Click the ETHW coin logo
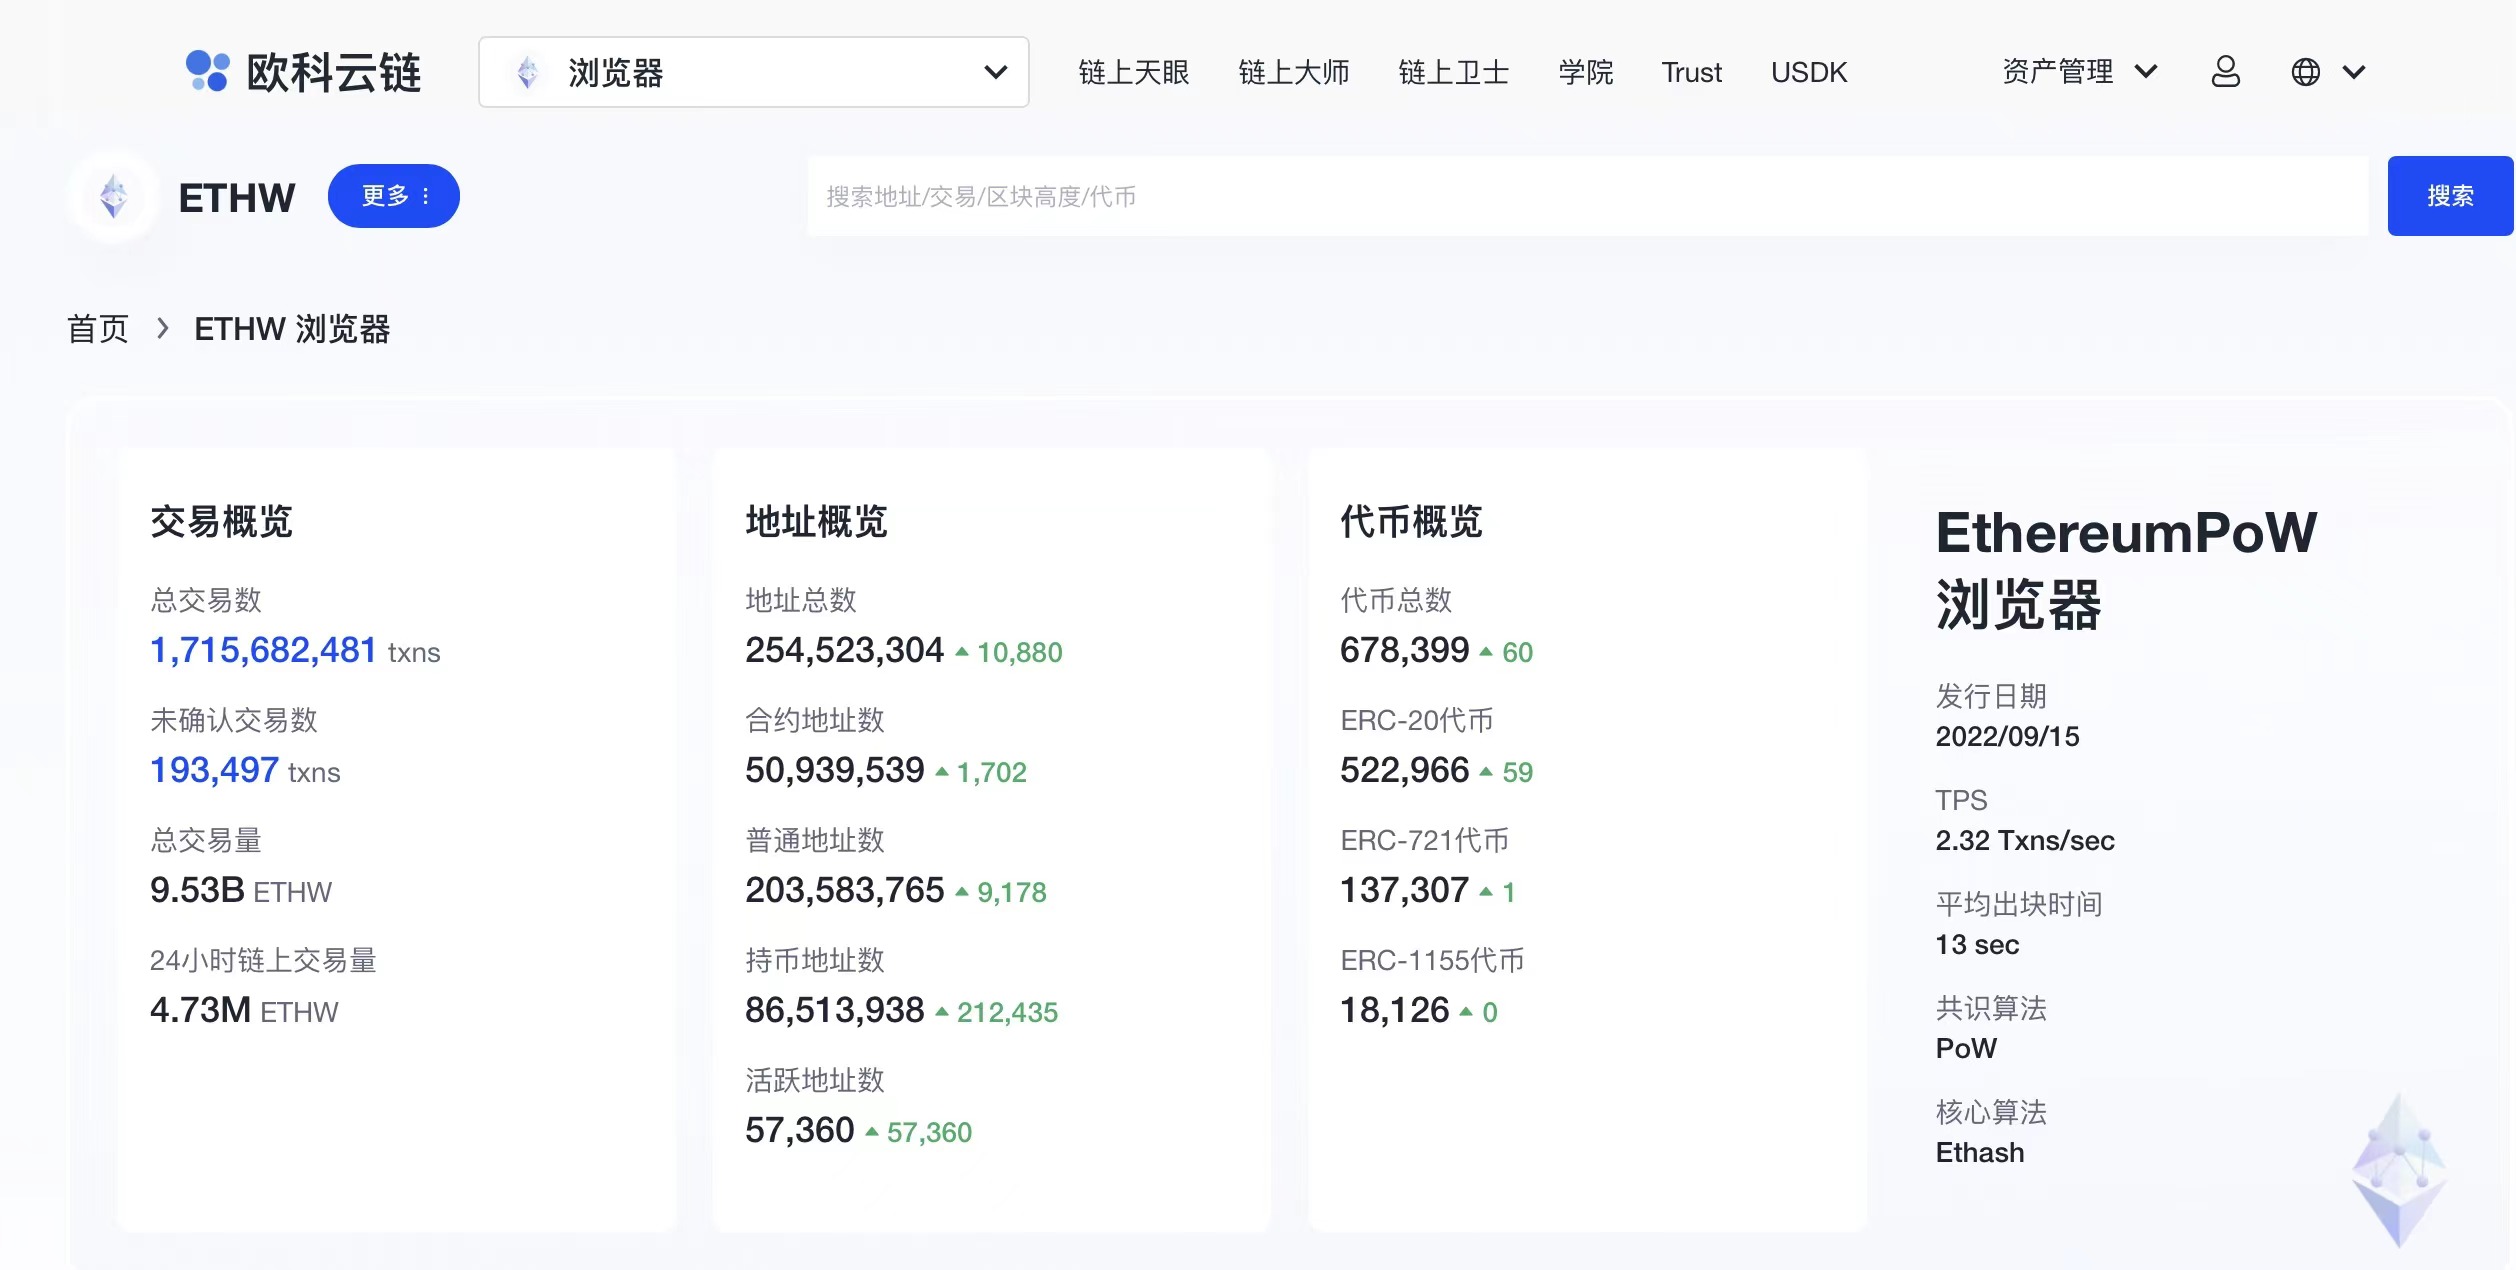 coord(114,196)
